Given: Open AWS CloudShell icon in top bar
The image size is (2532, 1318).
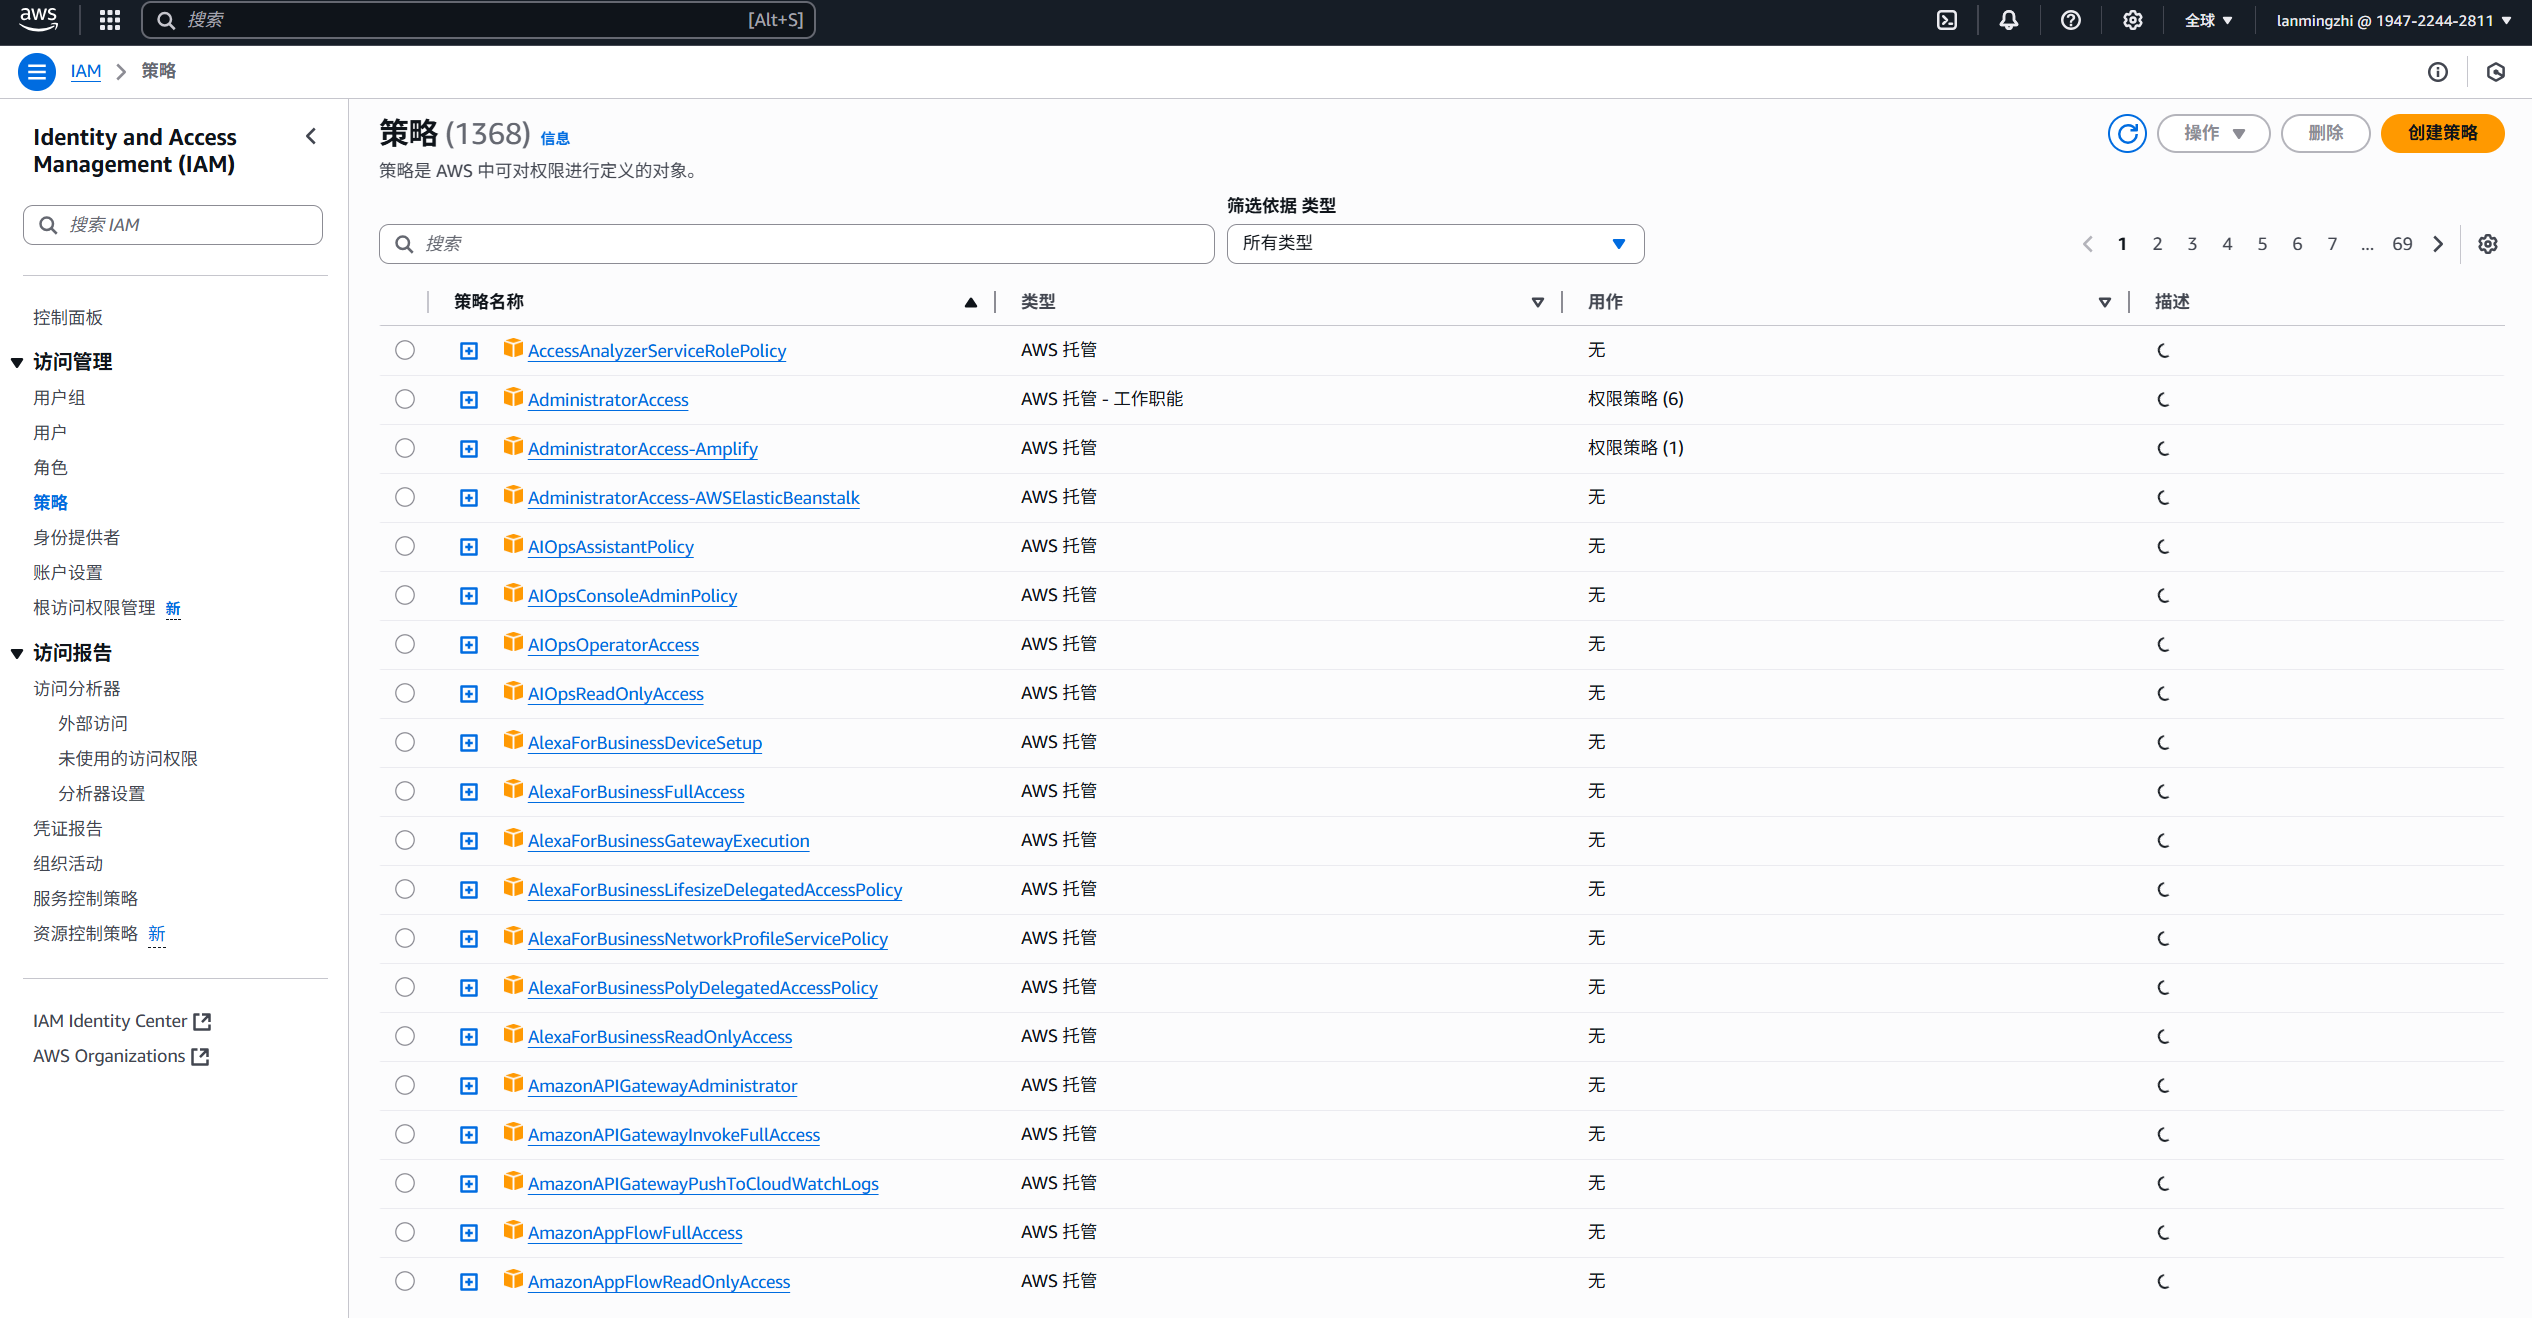Looking at the screenshot, I should [x=1947, y=20].
